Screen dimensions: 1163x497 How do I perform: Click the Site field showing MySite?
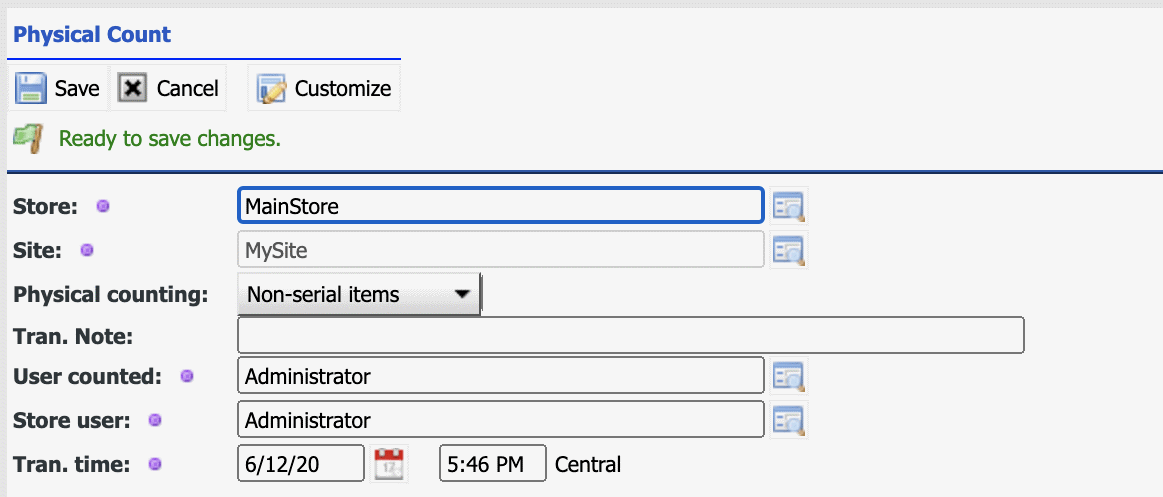500,249
